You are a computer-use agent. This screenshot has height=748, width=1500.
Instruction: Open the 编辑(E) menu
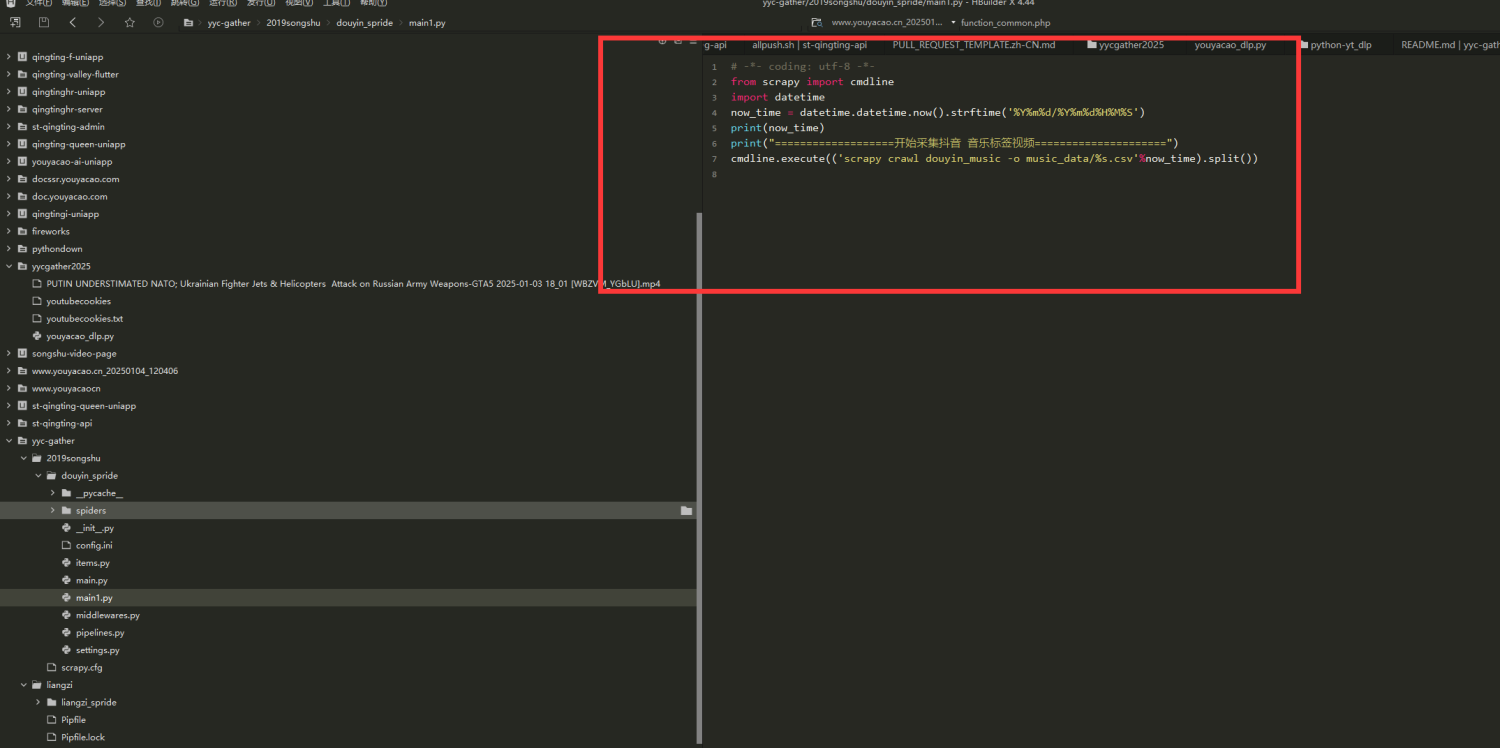(x=76, y=3)
